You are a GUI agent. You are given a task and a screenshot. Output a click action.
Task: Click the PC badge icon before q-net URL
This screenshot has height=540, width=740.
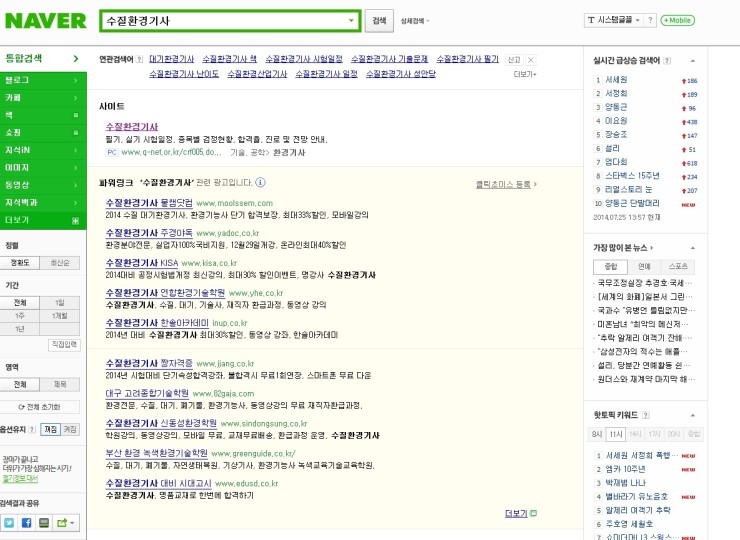coord(112,152)
